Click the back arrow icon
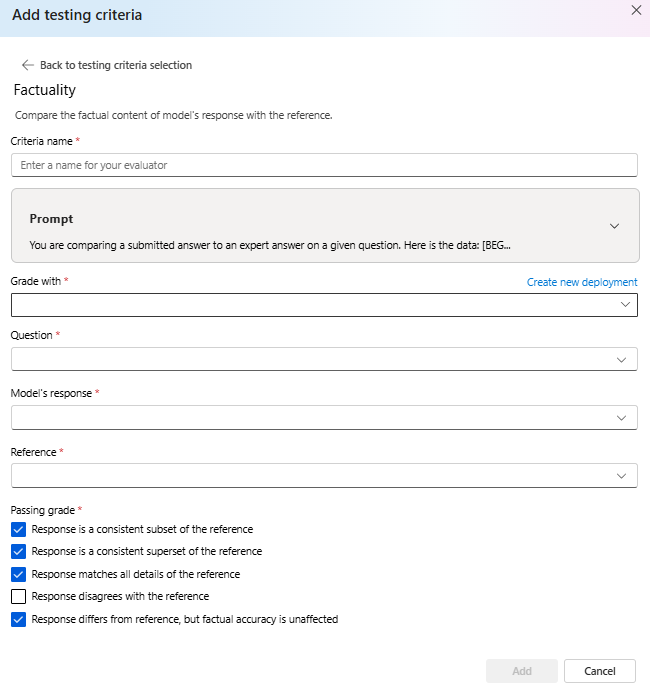This screenshot has width=650, height=690. click(27, 65)
